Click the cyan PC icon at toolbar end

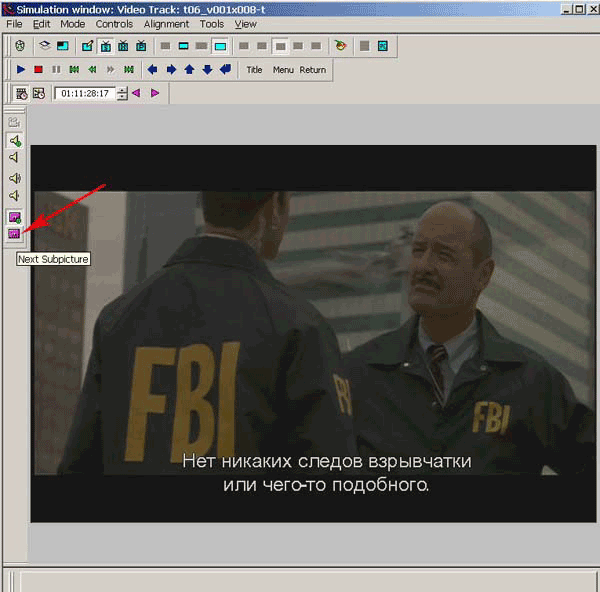point(383,46)
